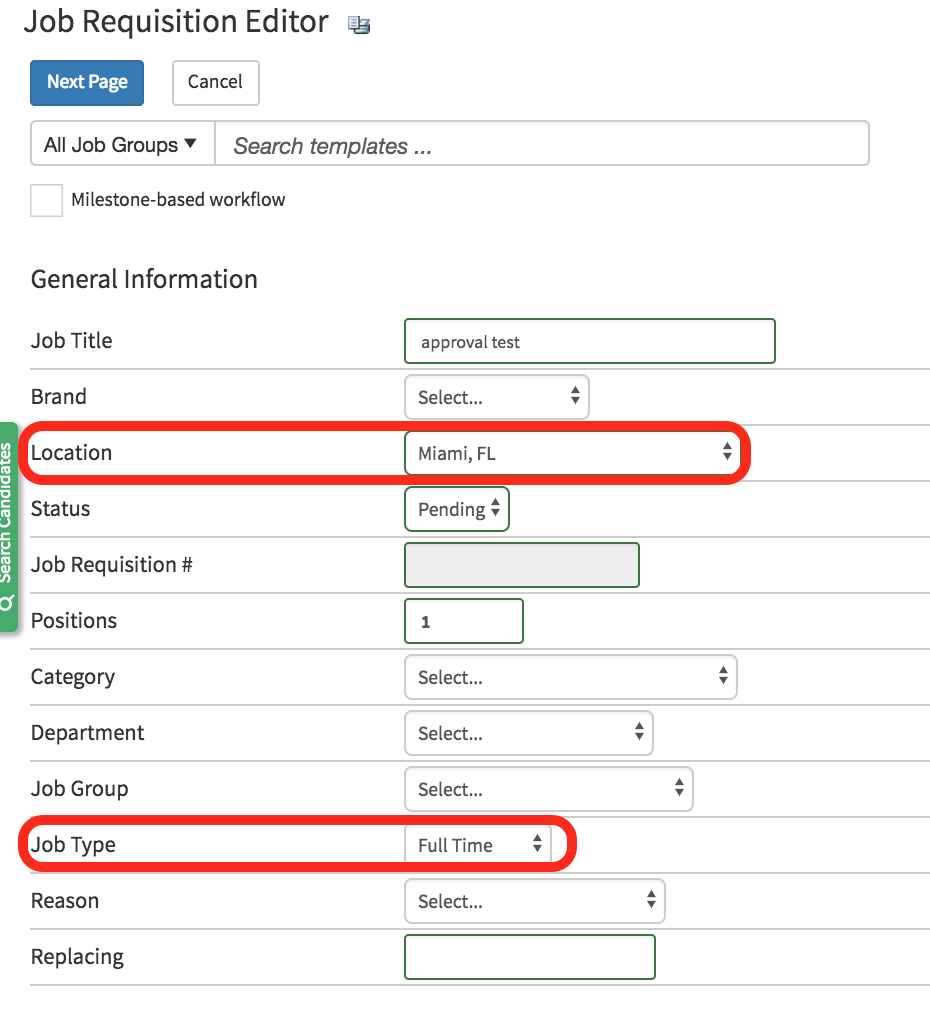930x1012 pixels.
Task: Open the Category select dropdown
Action: (x=570, y=677)
